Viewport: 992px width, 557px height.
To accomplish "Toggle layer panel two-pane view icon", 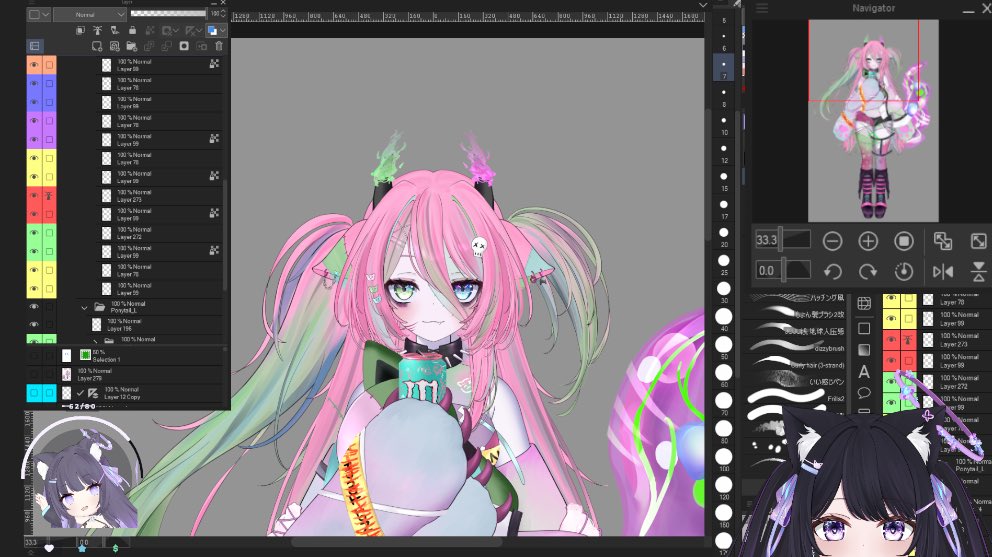I will [35, 46].
